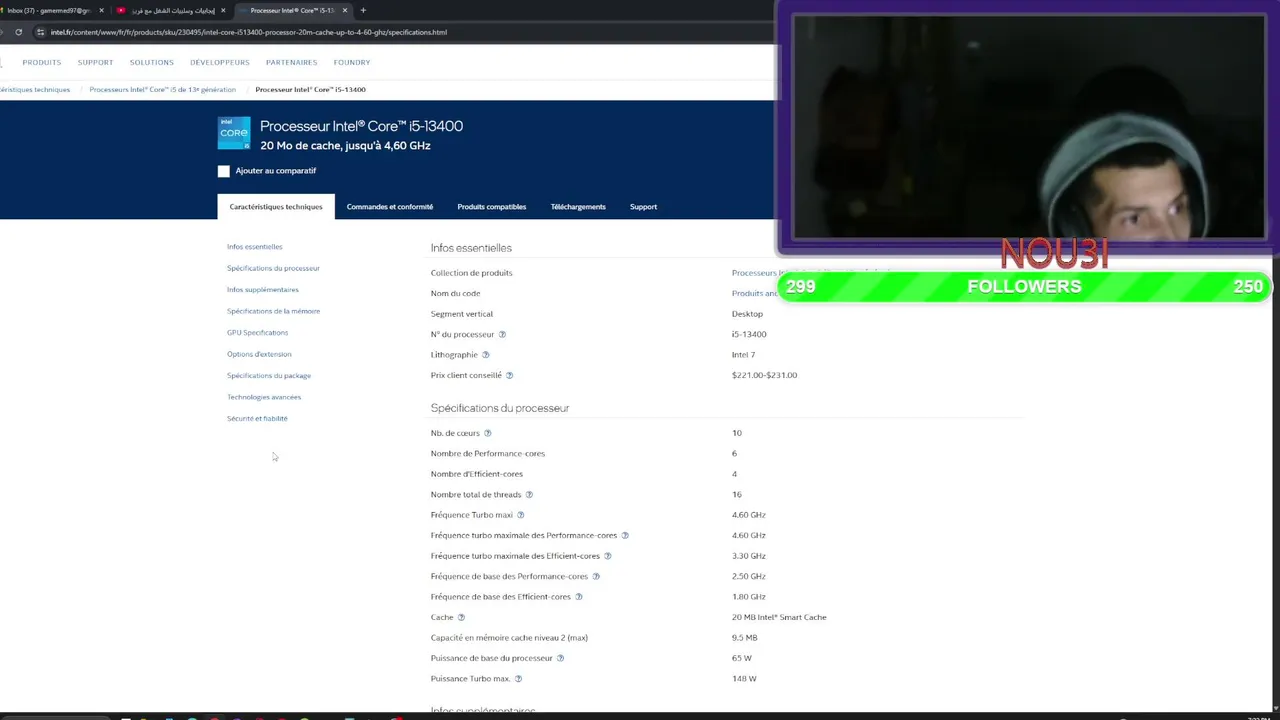The height and width of the screenshot is (720, 1280).
Task: Show help for N° du processeur
Action: (502, 334)
